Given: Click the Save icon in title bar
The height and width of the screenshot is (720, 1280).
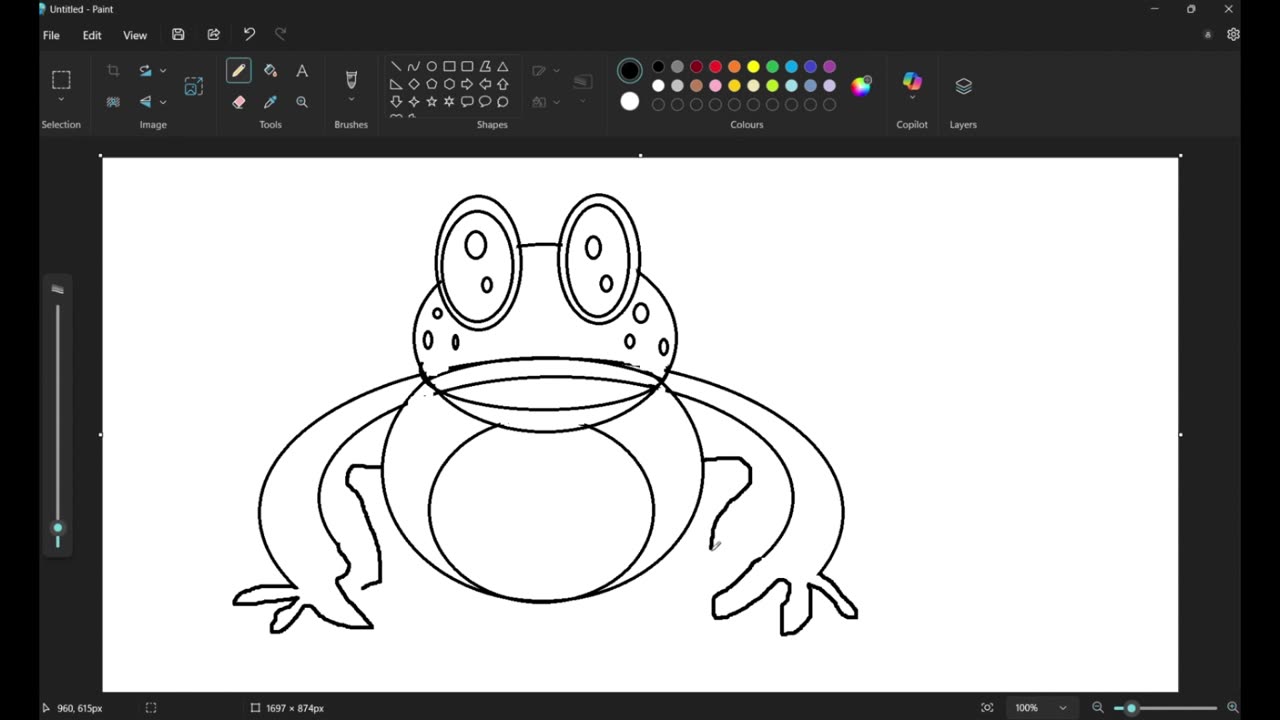Looking at the screenshot, I should coord(178,35).
